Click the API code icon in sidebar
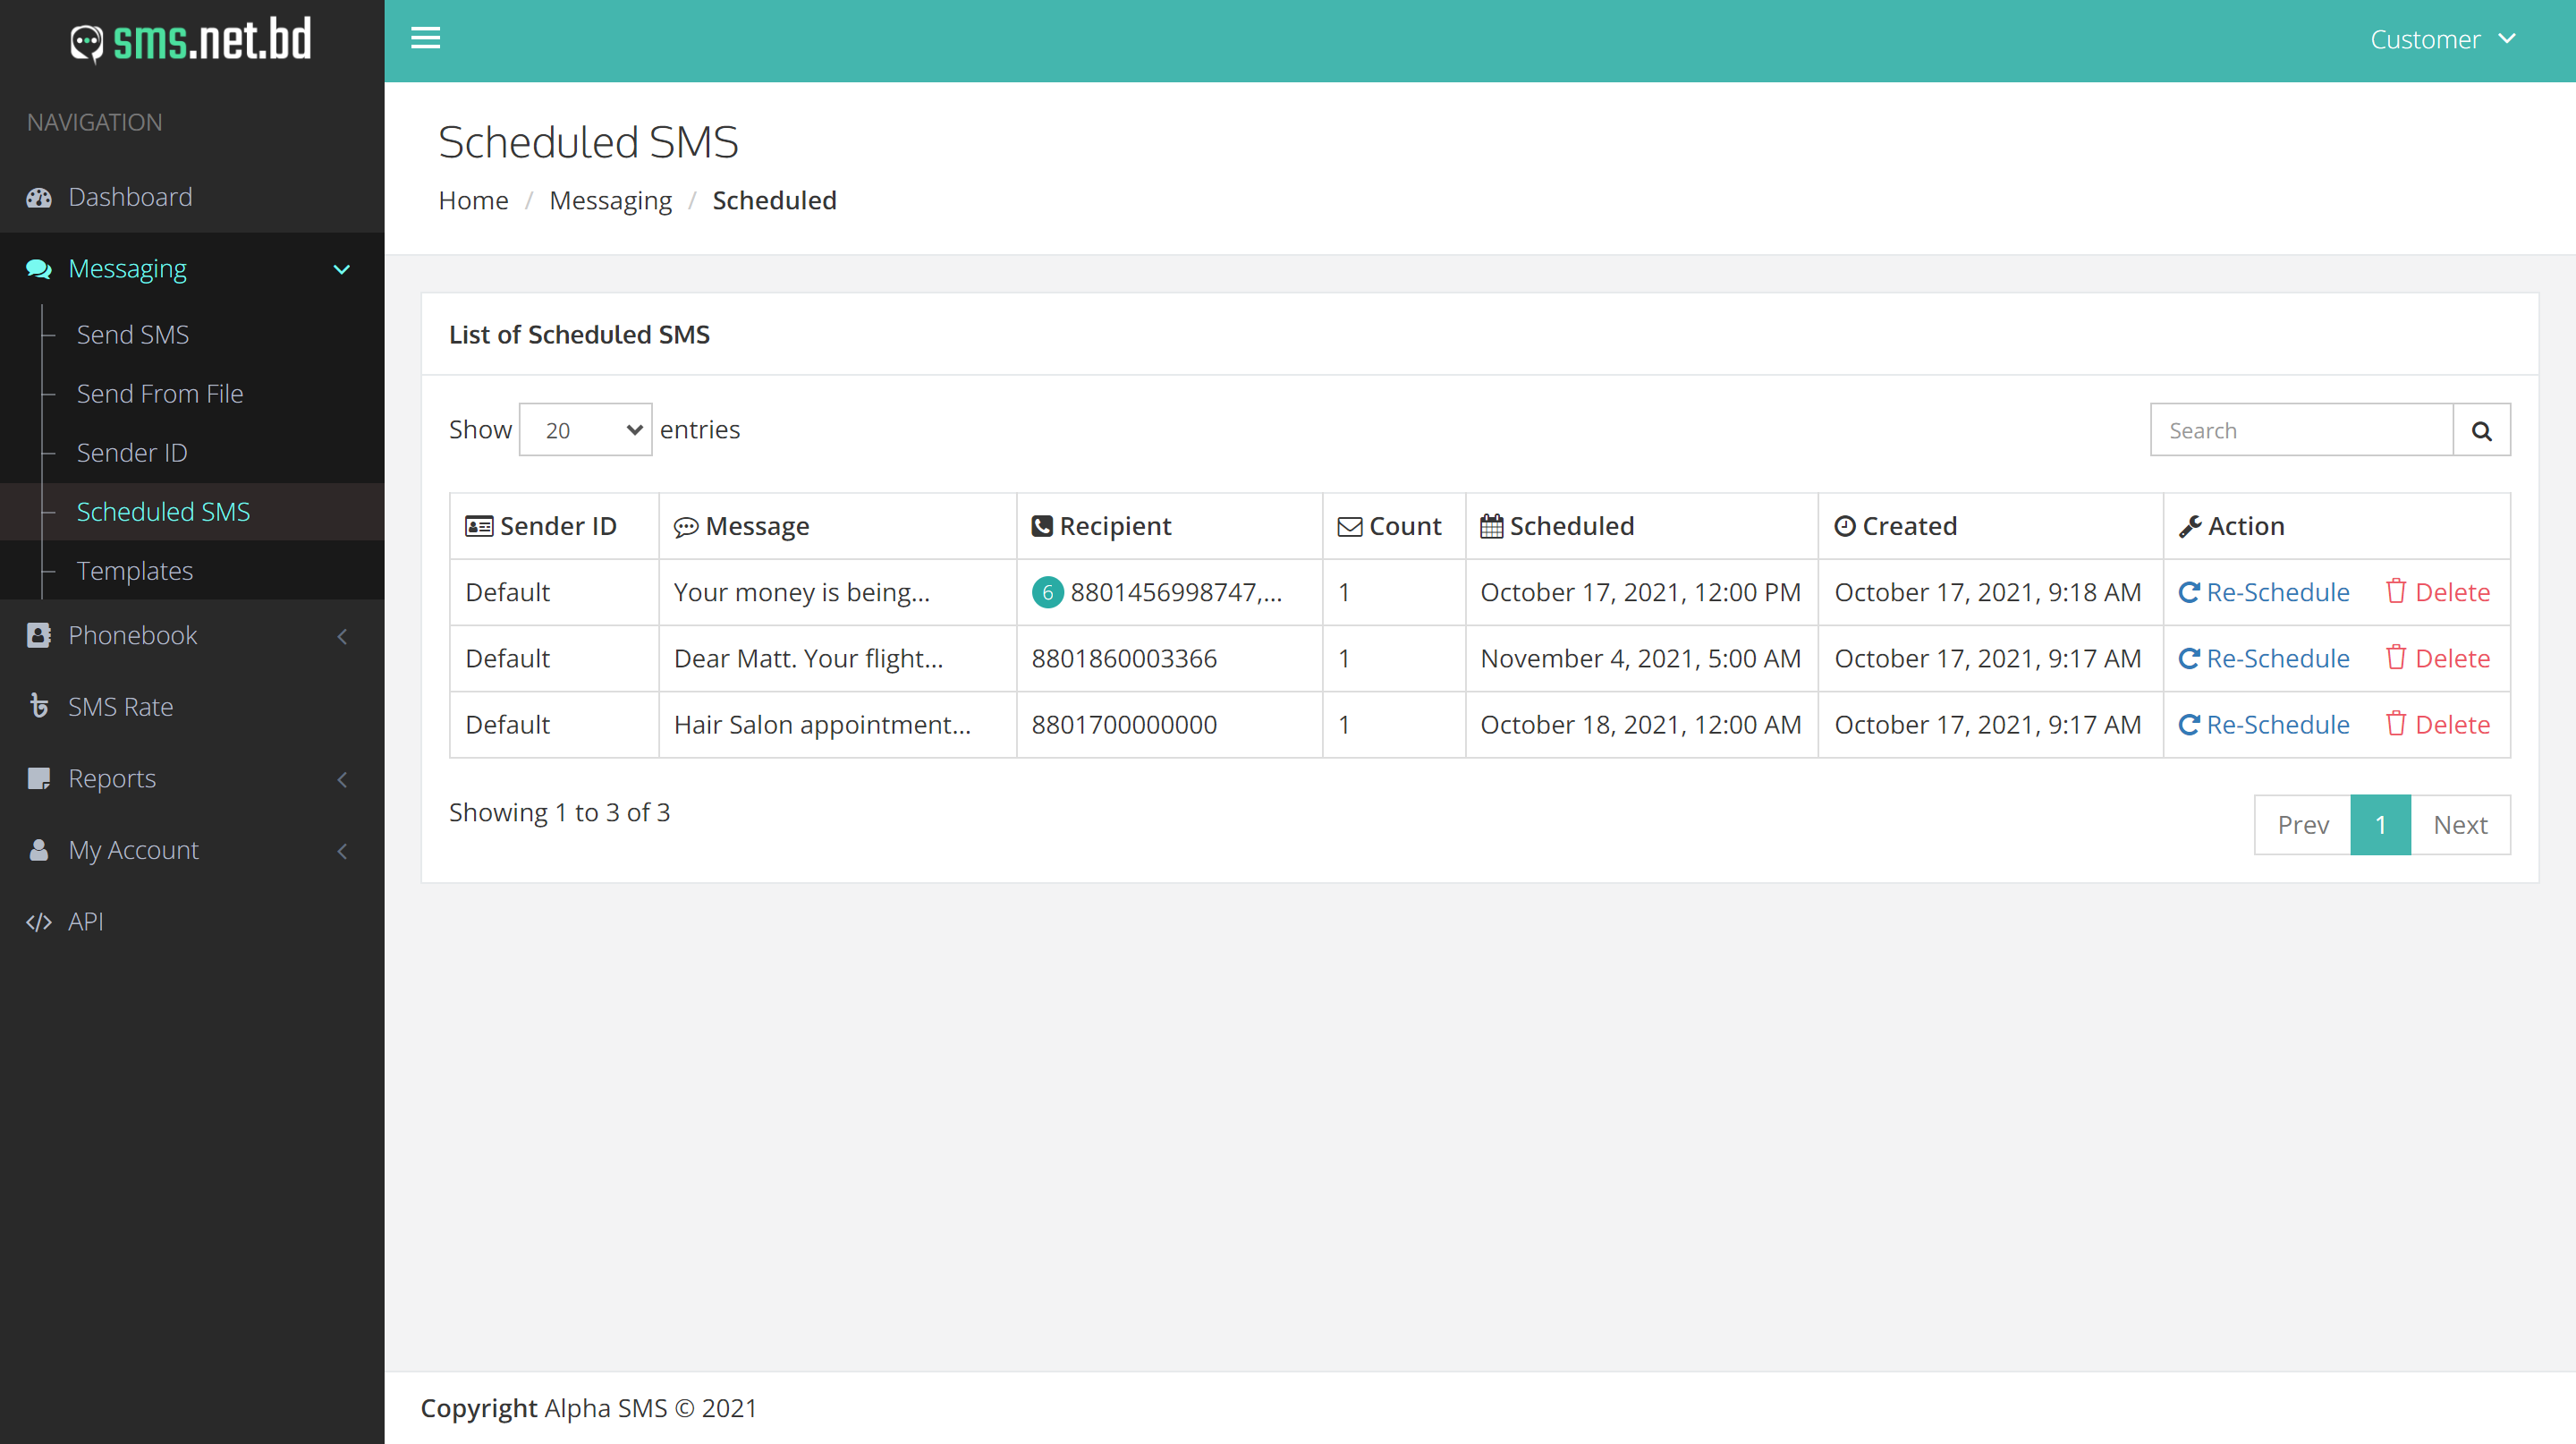This screenshot has width=2576, height=1444. click(38, 921)
